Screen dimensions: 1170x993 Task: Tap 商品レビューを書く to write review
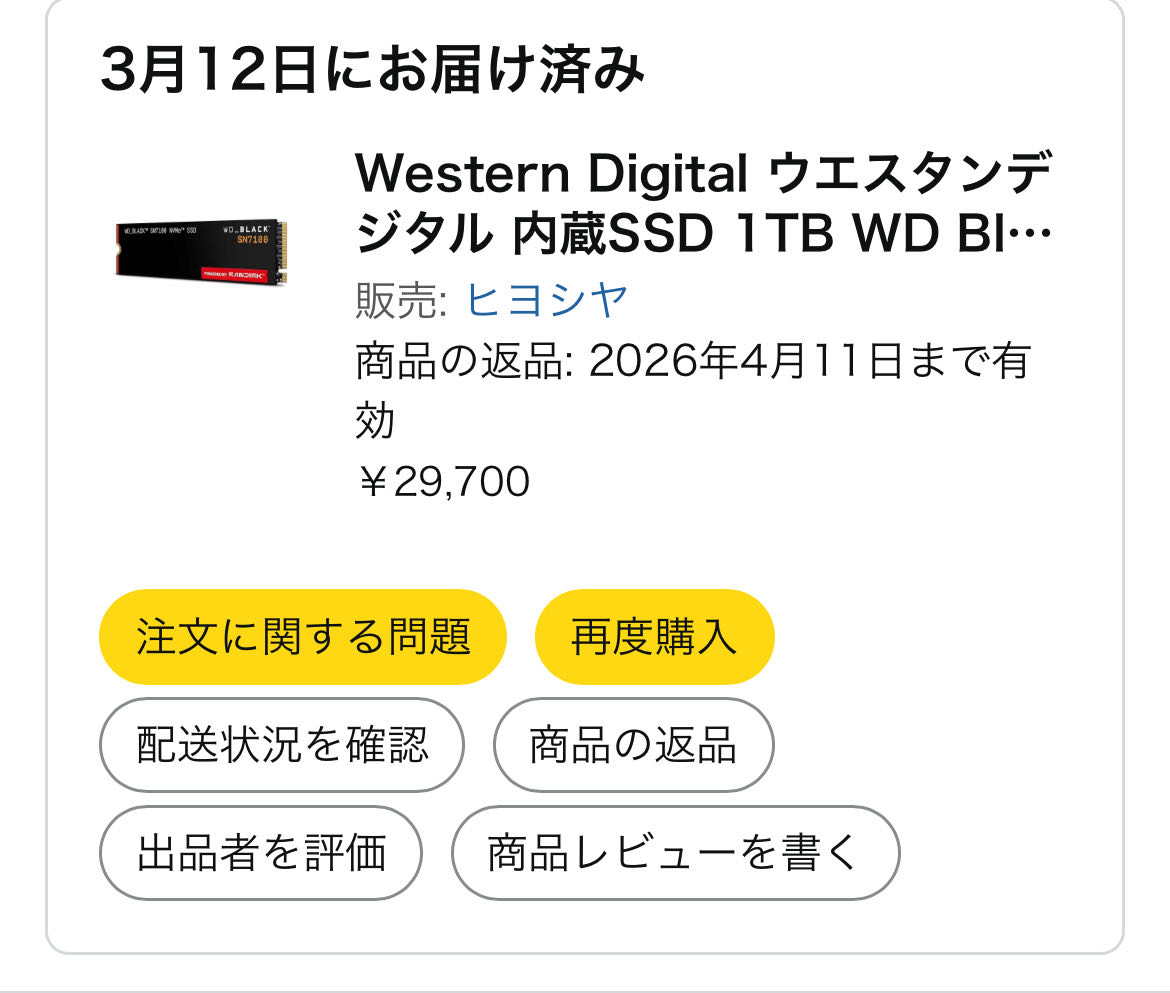tap(675, 853)
